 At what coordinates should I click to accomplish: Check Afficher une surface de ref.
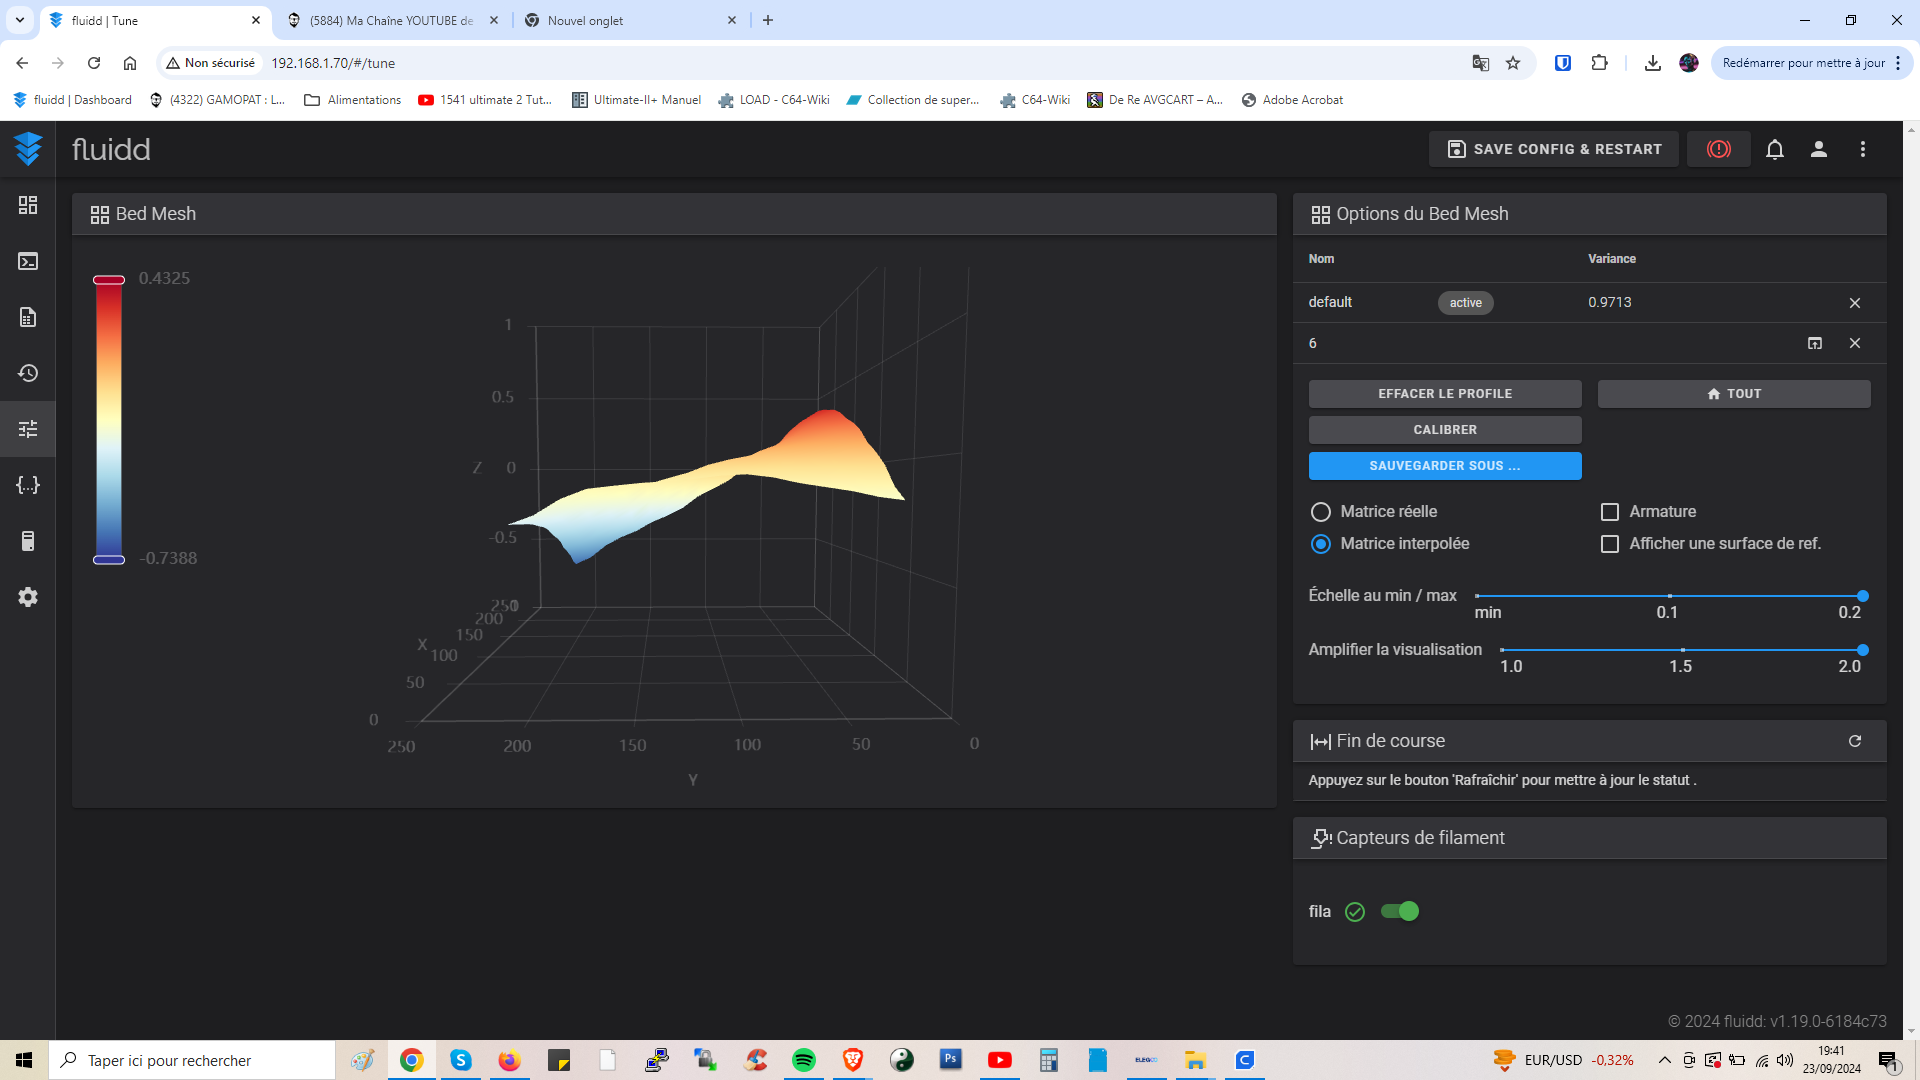(x=1610, y=544)
